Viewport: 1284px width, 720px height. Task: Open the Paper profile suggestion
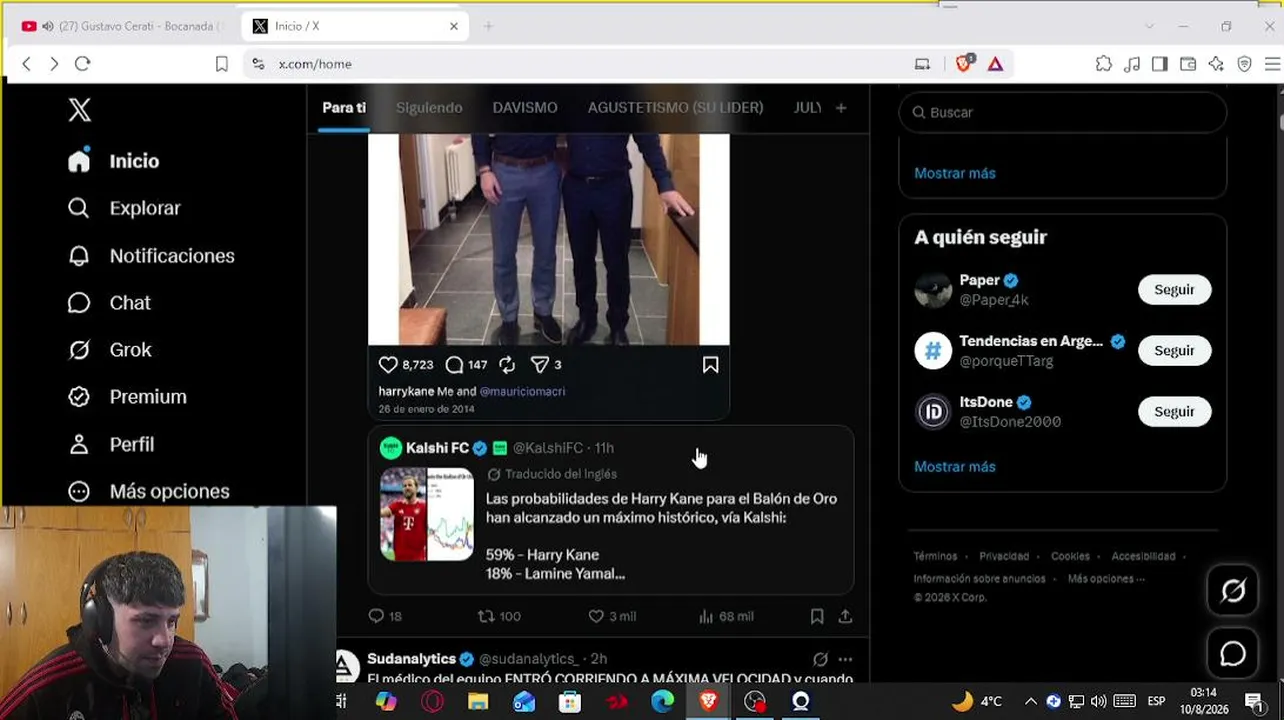(979, 280)
